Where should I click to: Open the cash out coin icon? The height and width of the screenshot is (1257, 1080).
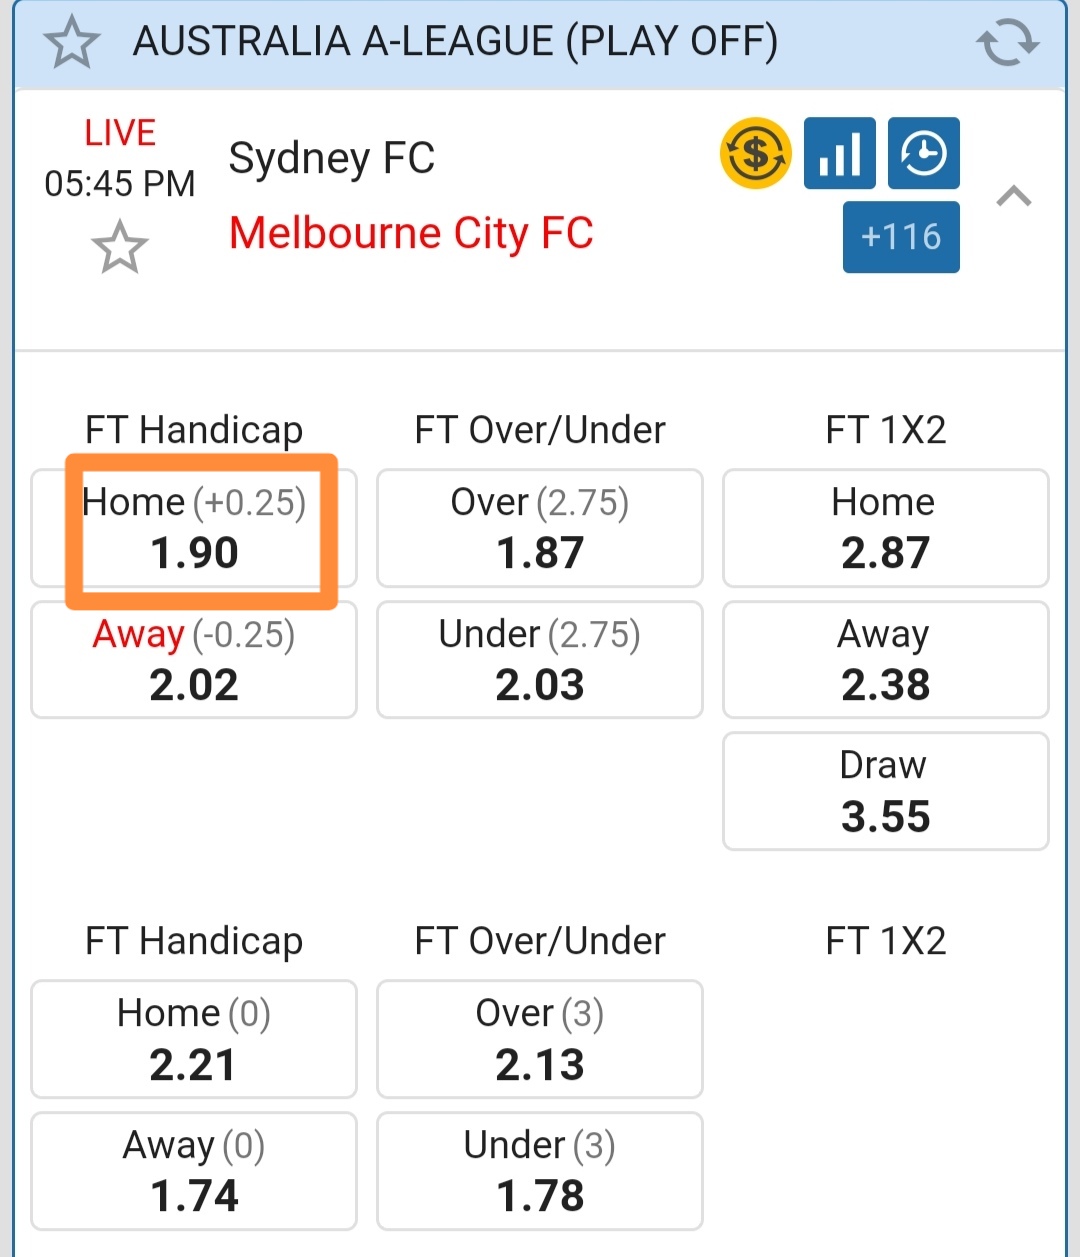[x=756, y=153]
